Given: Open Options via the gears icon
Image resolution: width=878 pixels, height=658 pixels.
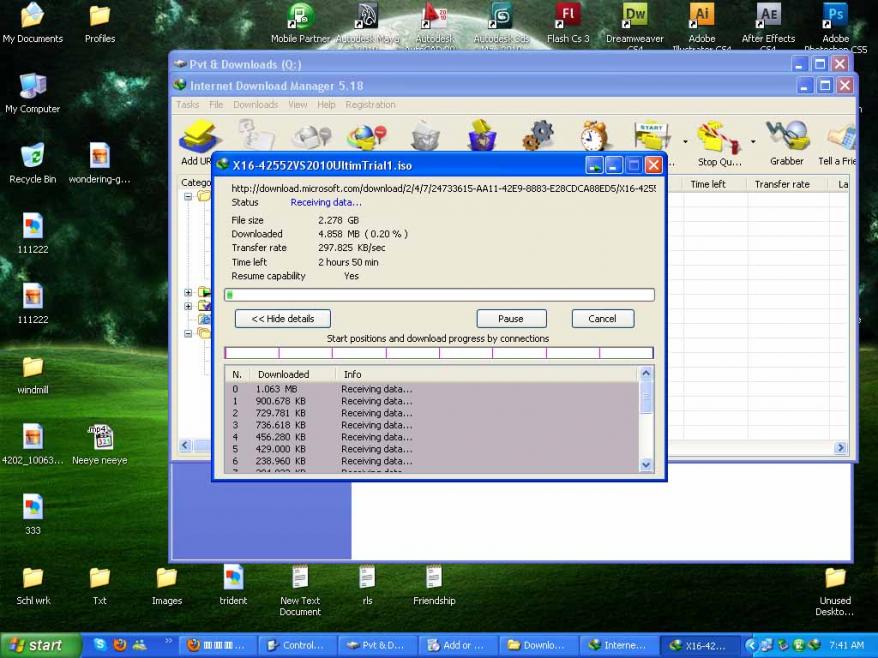Looking at the screenshot, I should click(538, 136).
